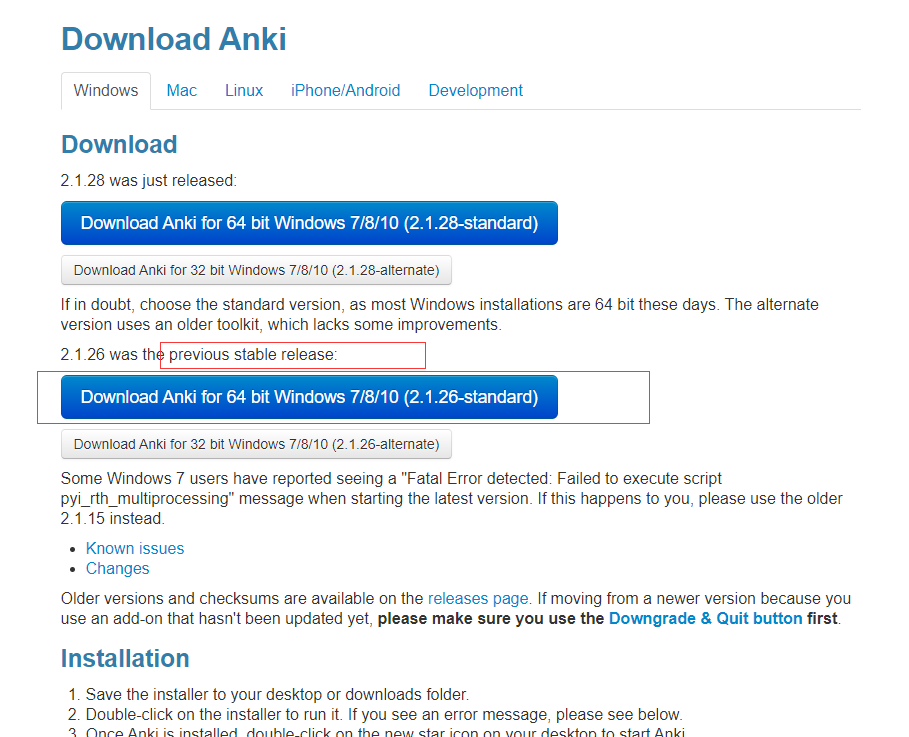909x737 pixels.
Task: Click the Download section heading
Action: coord(119,144)
